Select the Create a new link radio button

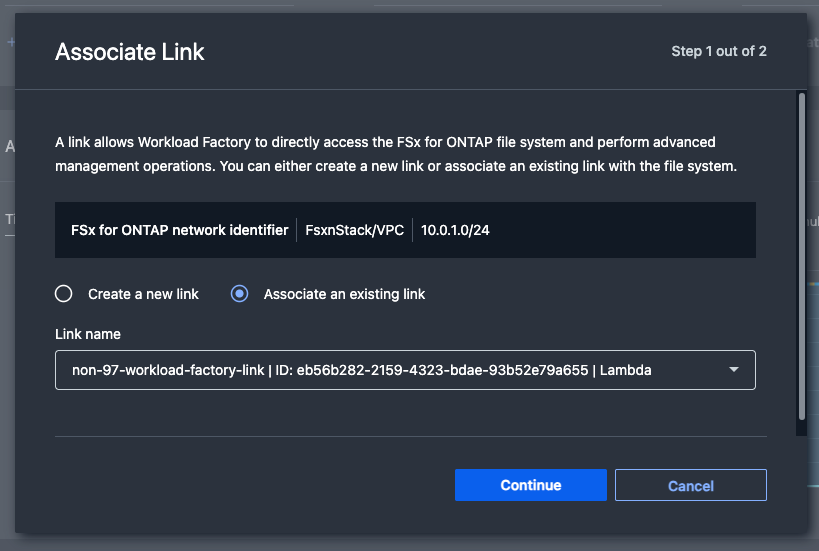[64, 294]
